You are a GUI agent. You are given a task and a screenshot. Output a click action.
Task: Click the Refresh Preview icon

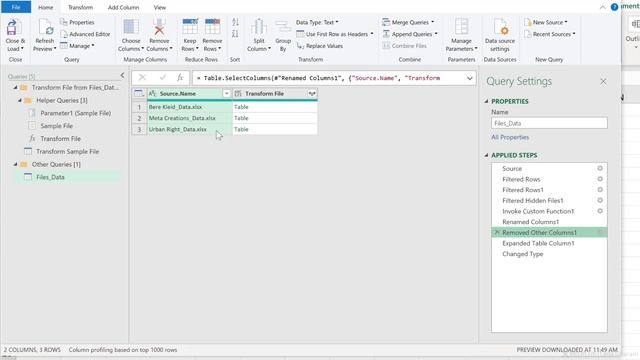(45, 27)
